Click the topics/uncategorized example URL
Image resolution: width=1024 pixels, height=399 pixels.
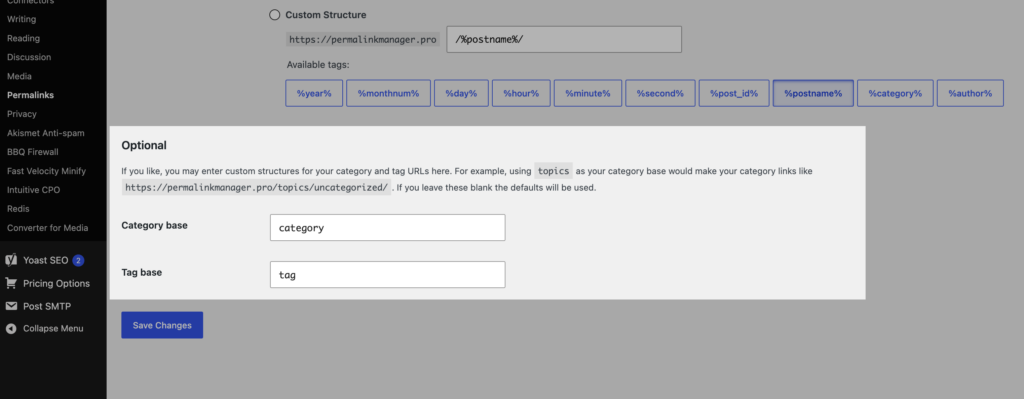(x=257, y=188)
